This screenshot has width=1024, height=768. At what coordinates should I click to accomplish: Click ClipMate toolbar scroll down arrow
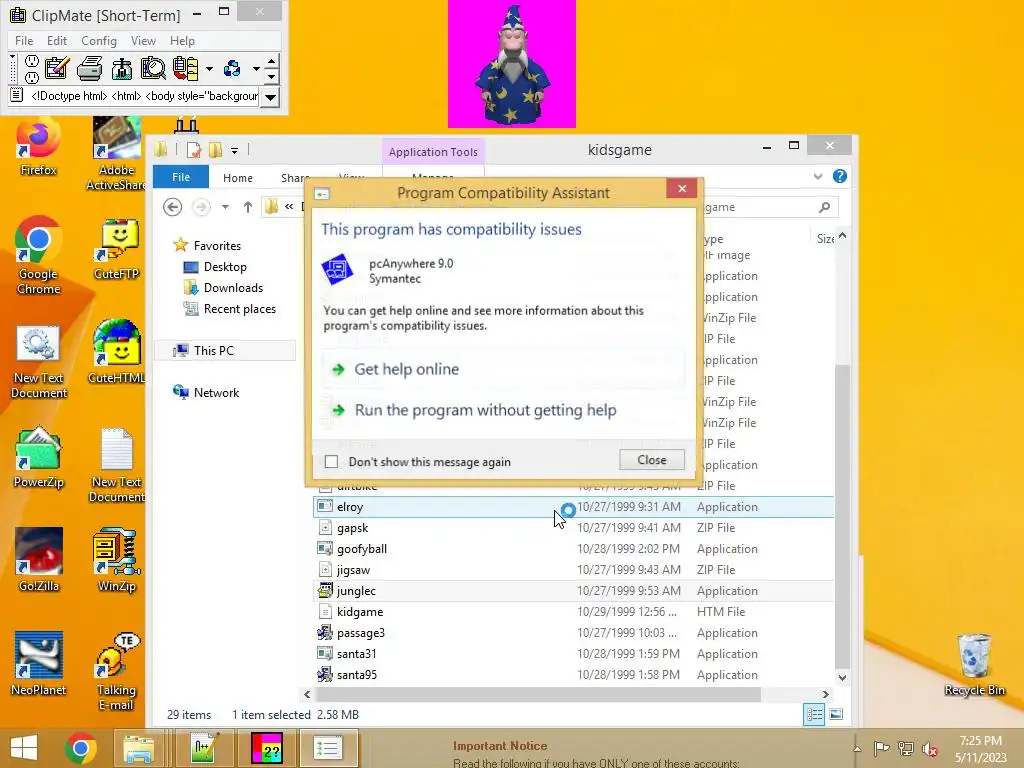[x=272, y=76]
